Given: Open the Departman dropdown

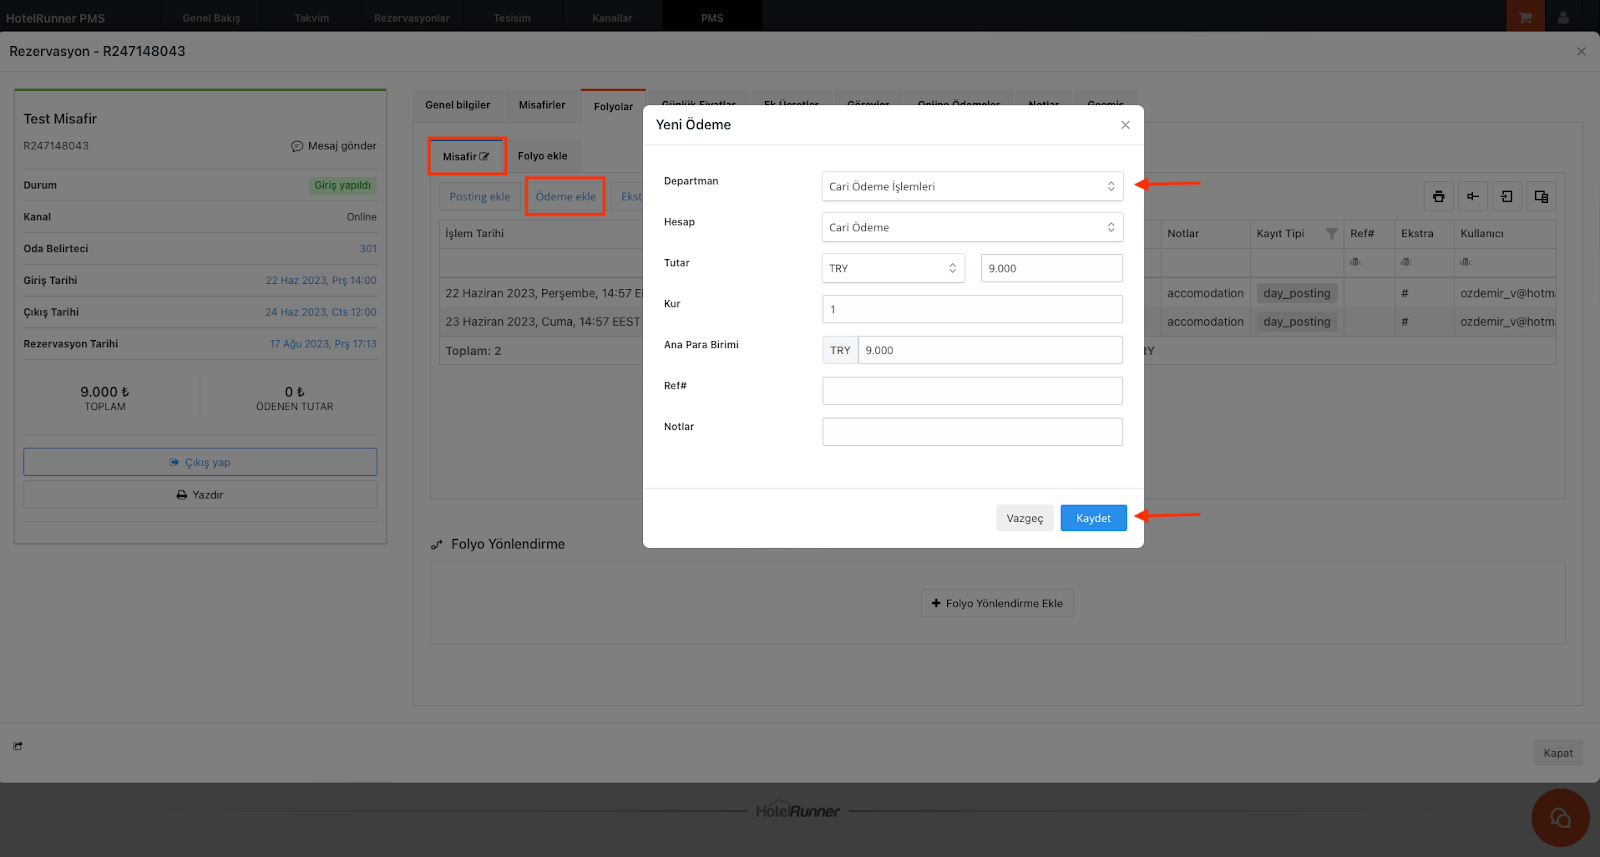Looking at the screenshot, I should pyautogui.click(x=972, y=187).
